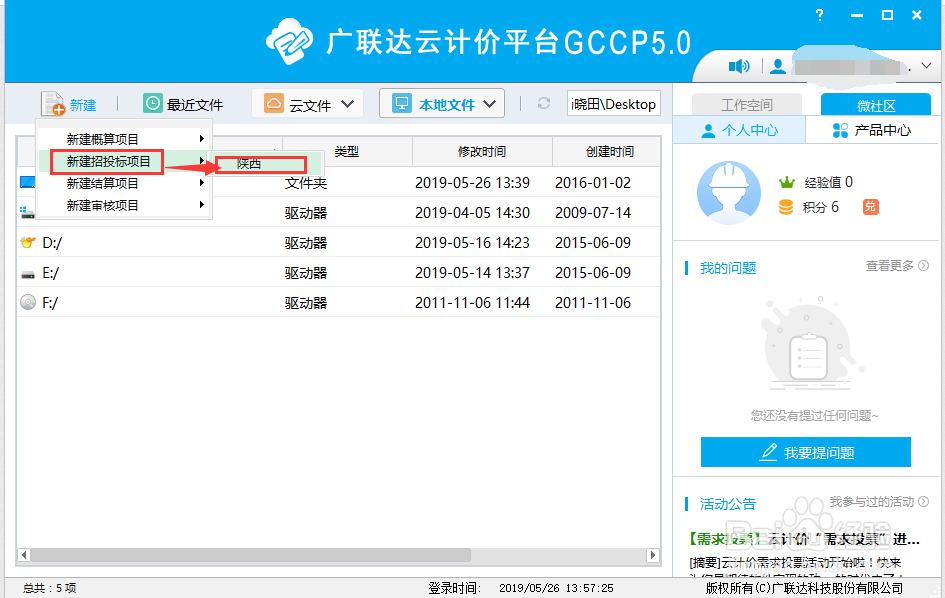Click the 新建 toolbar label
This screenshot has height=598, width=945.
(x=83, y=105)
